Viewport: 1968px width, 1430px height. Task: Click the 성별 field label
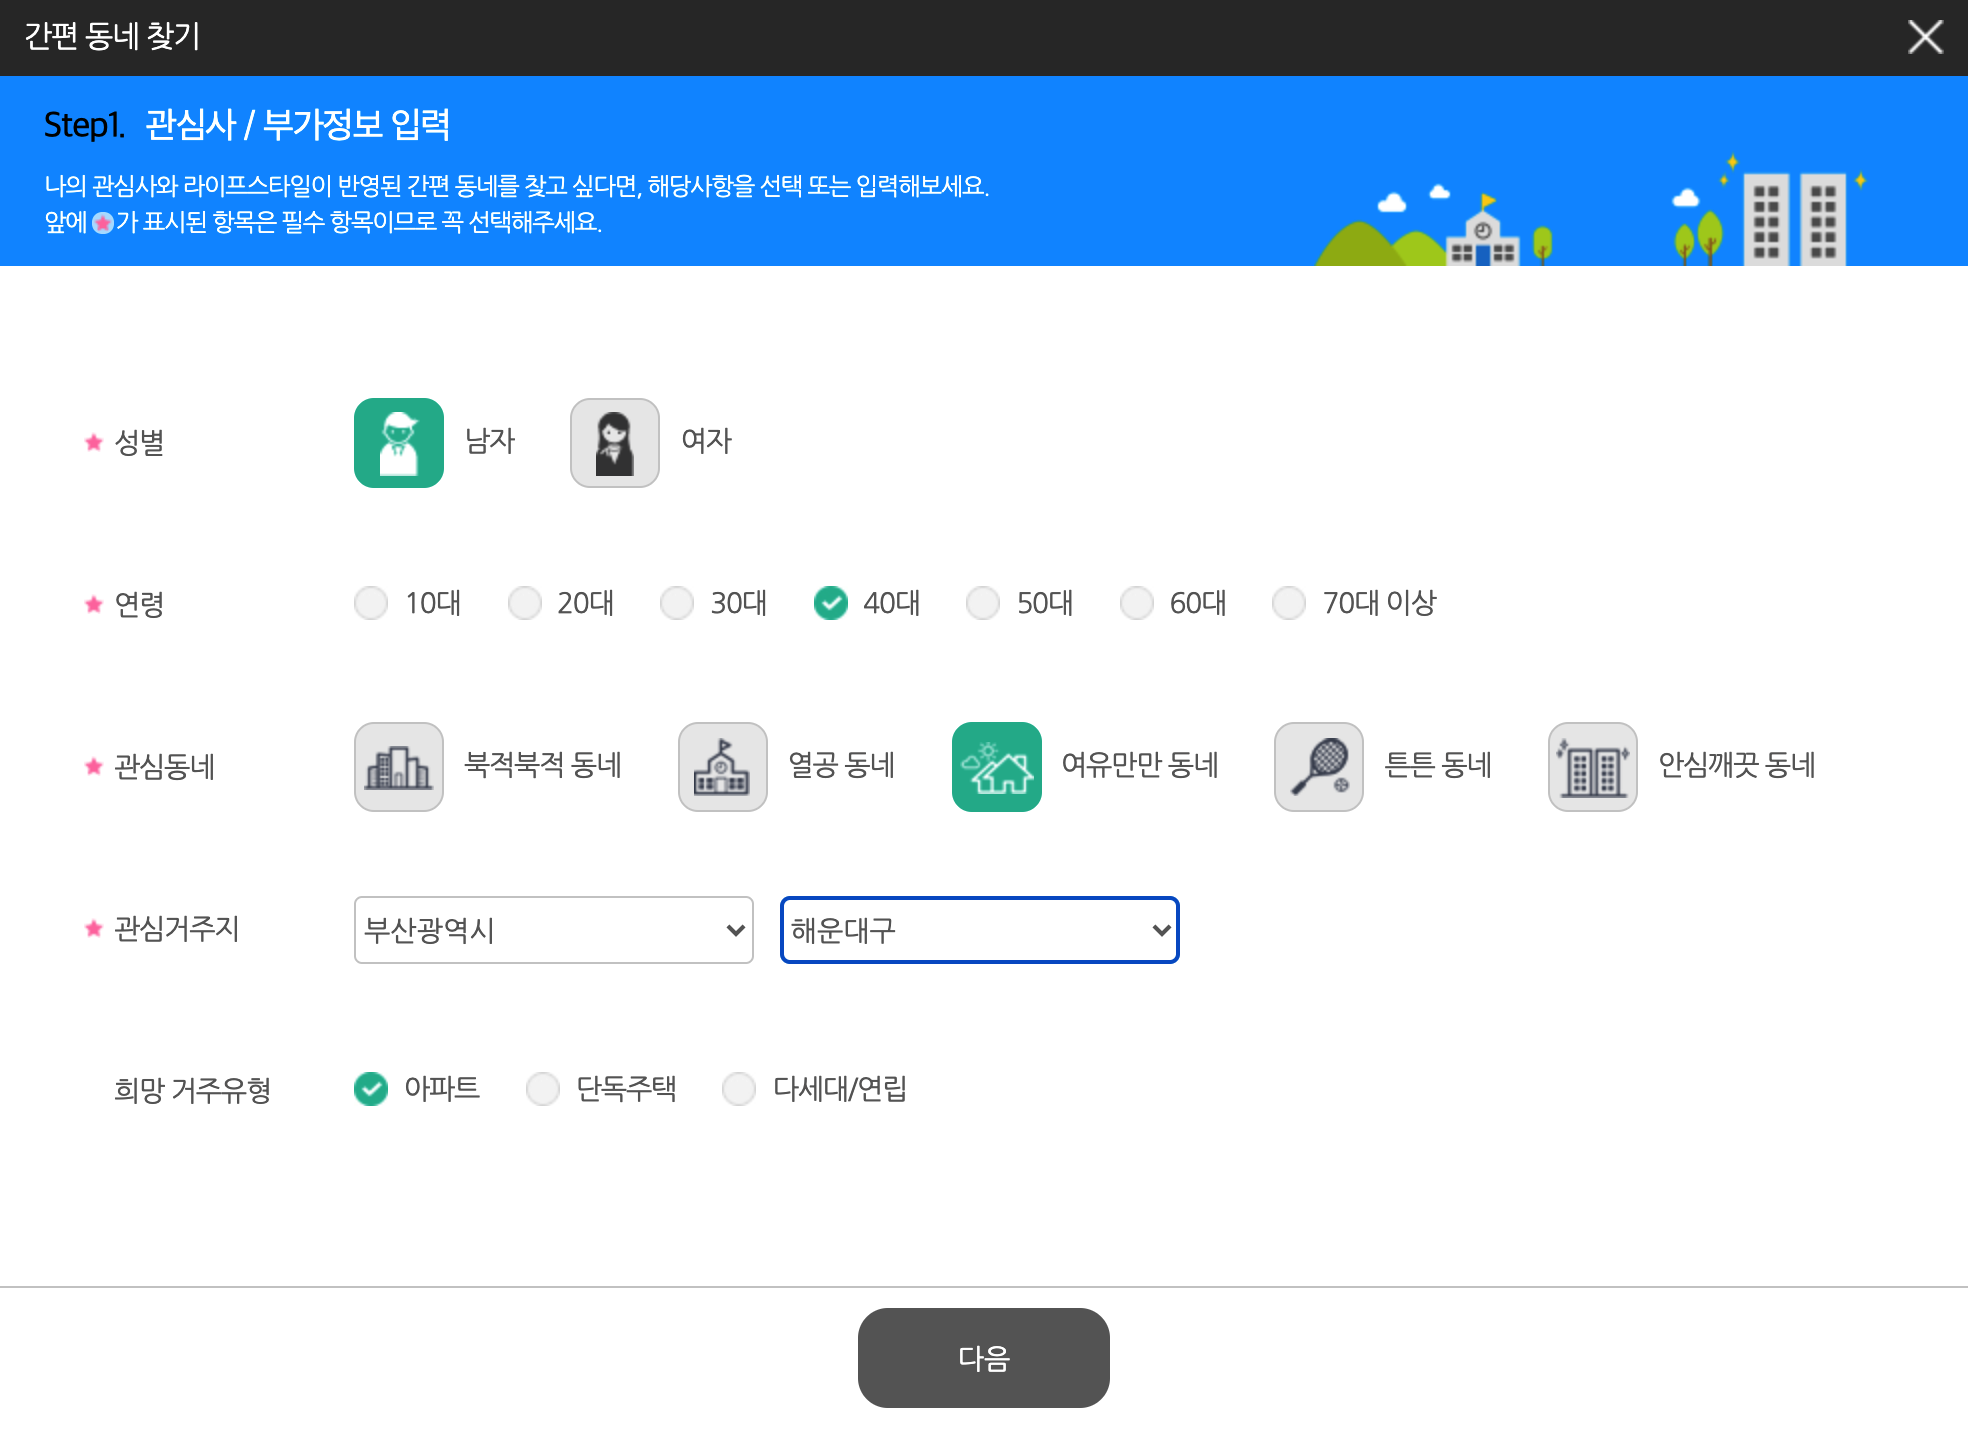pos(139,442)
